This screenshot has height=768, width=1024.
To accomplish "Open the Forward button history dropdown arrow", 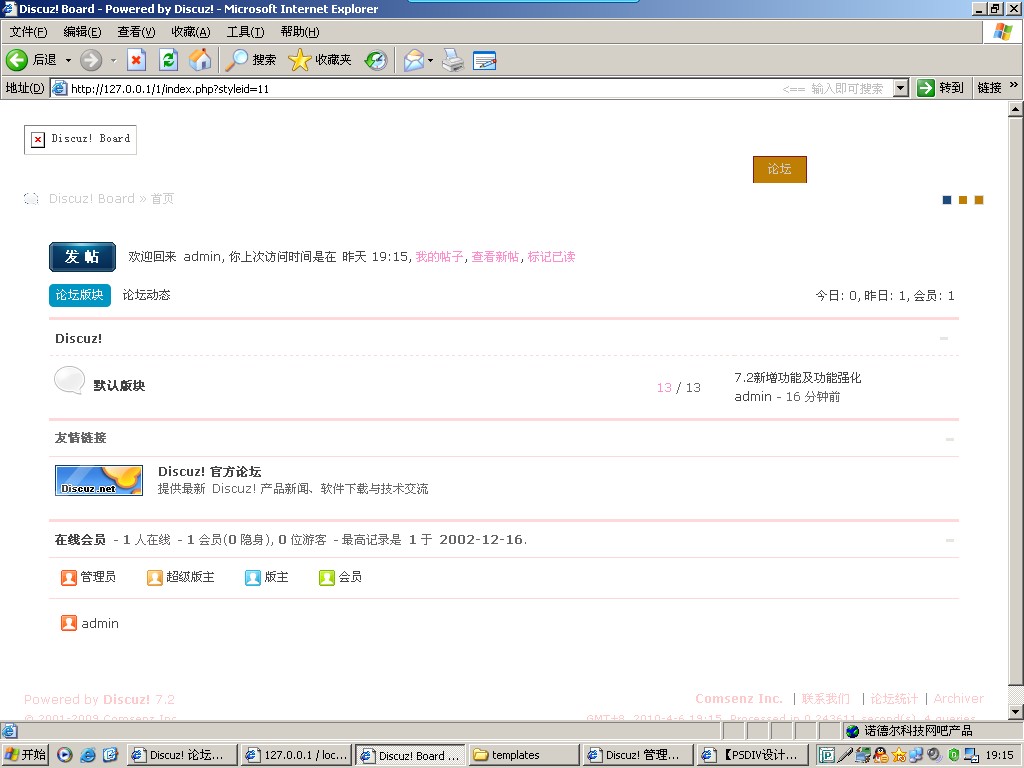I will (113, 60).
